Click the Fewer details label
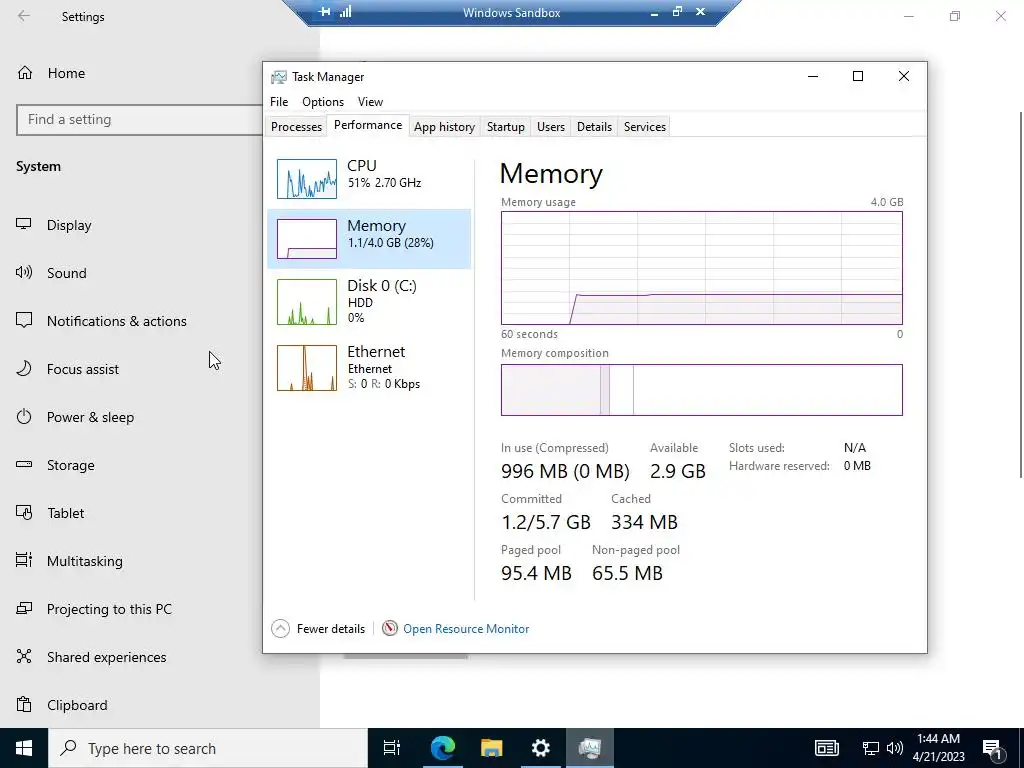 [330, 628]
